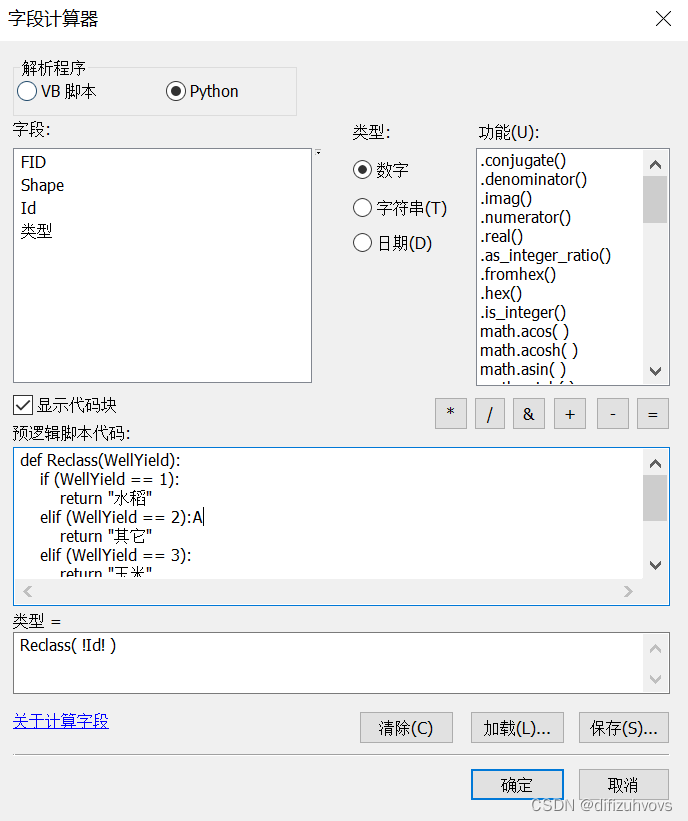Toggle the 显示代码块 checkbox

pos(23,405)
